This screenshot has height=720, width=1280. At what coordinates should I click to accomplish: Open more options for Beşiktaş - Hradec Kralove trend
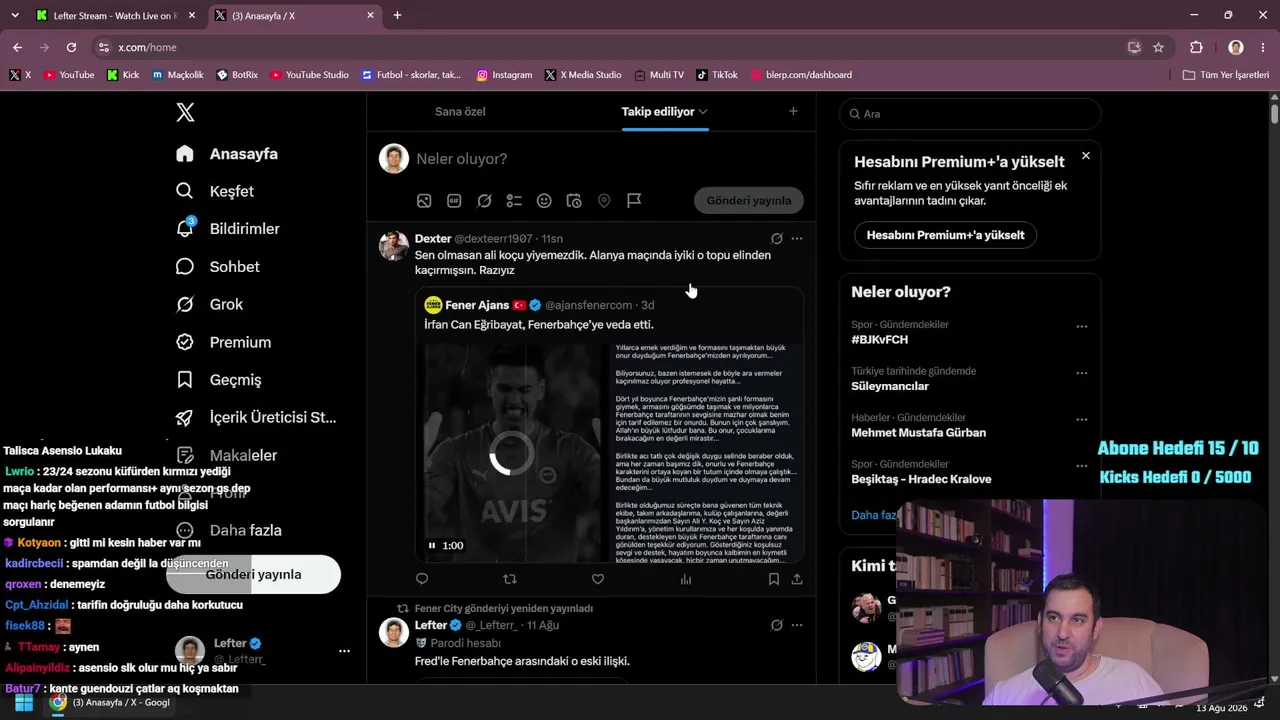(1082, 466)
